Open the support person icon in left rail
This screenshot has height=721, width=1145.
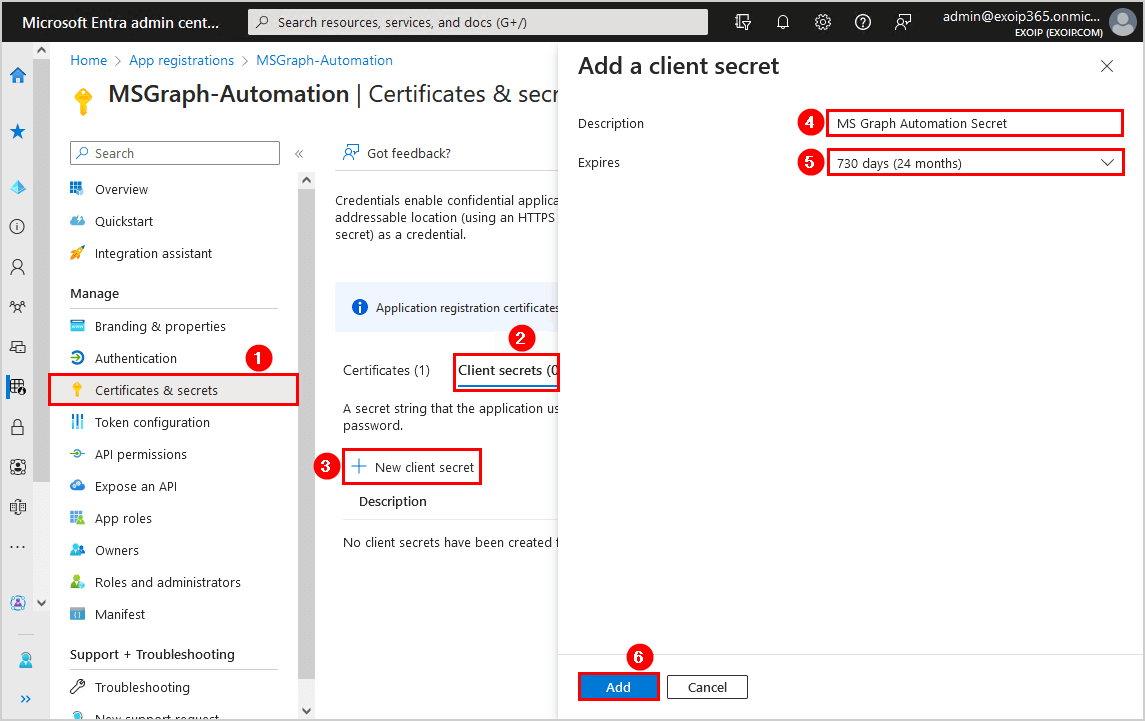point(26,660)
